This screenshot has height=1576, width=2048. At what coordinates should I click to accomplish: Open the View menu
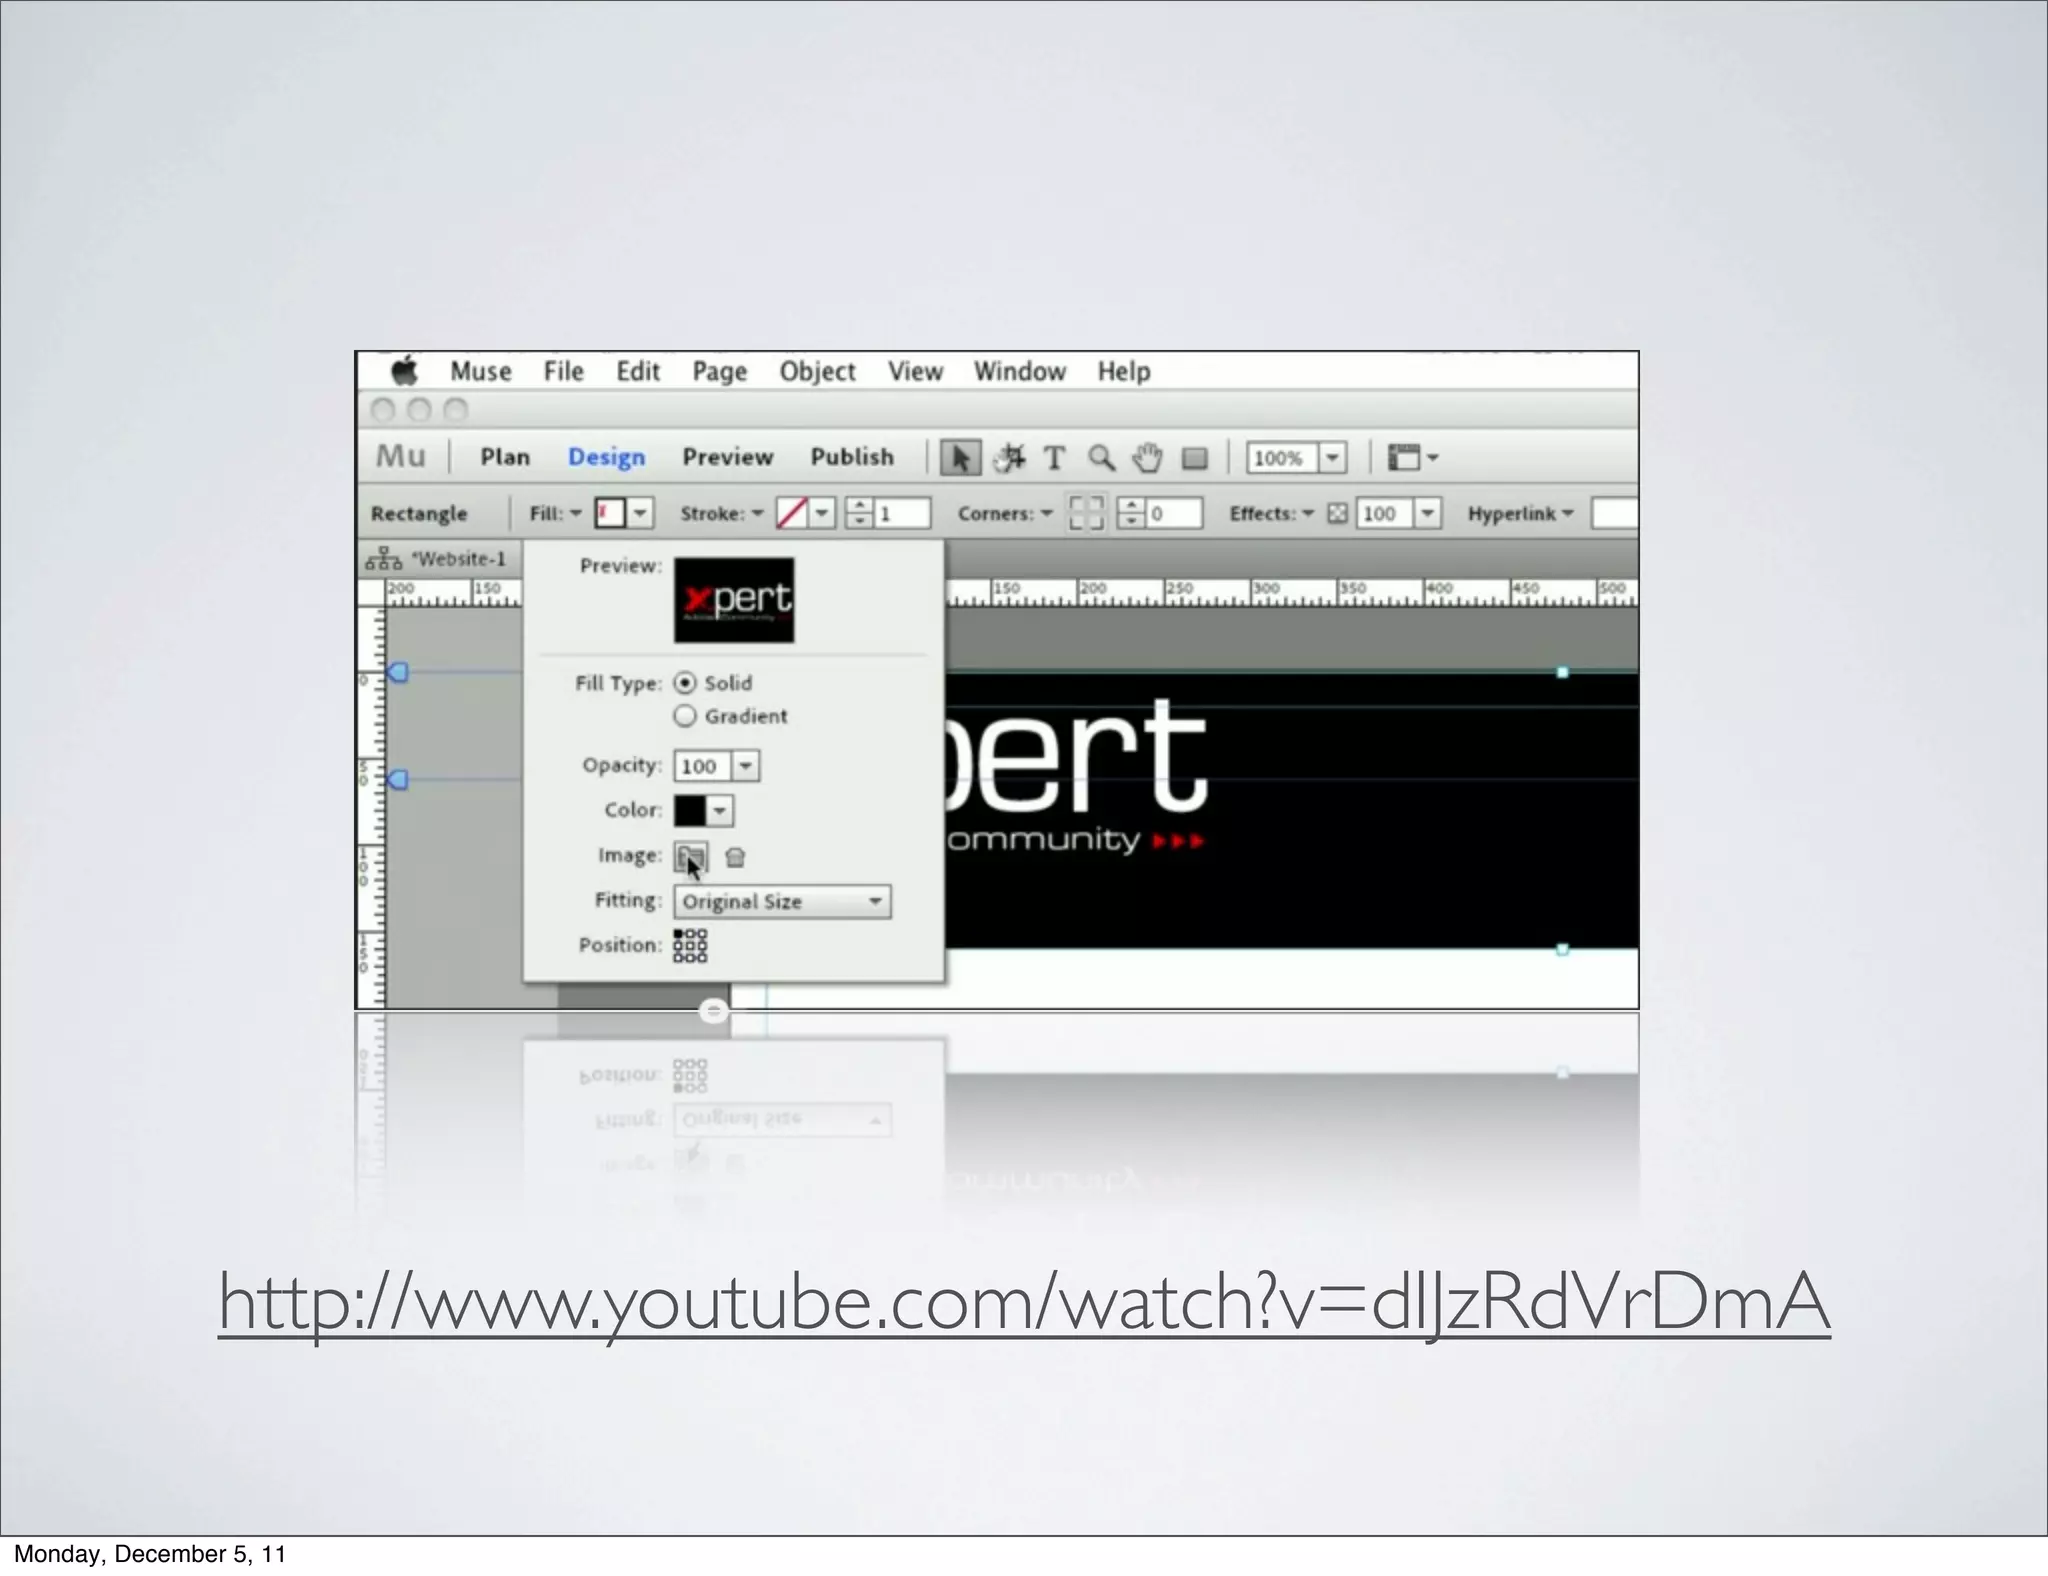coord(915,371)
